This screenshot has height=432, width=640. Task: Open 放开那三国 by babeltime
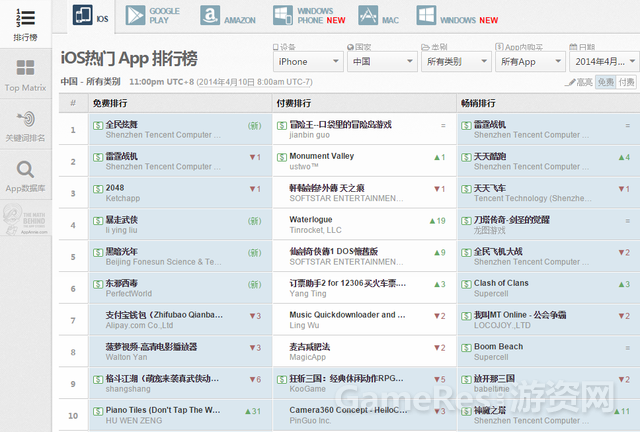click(x=494, y=379)
